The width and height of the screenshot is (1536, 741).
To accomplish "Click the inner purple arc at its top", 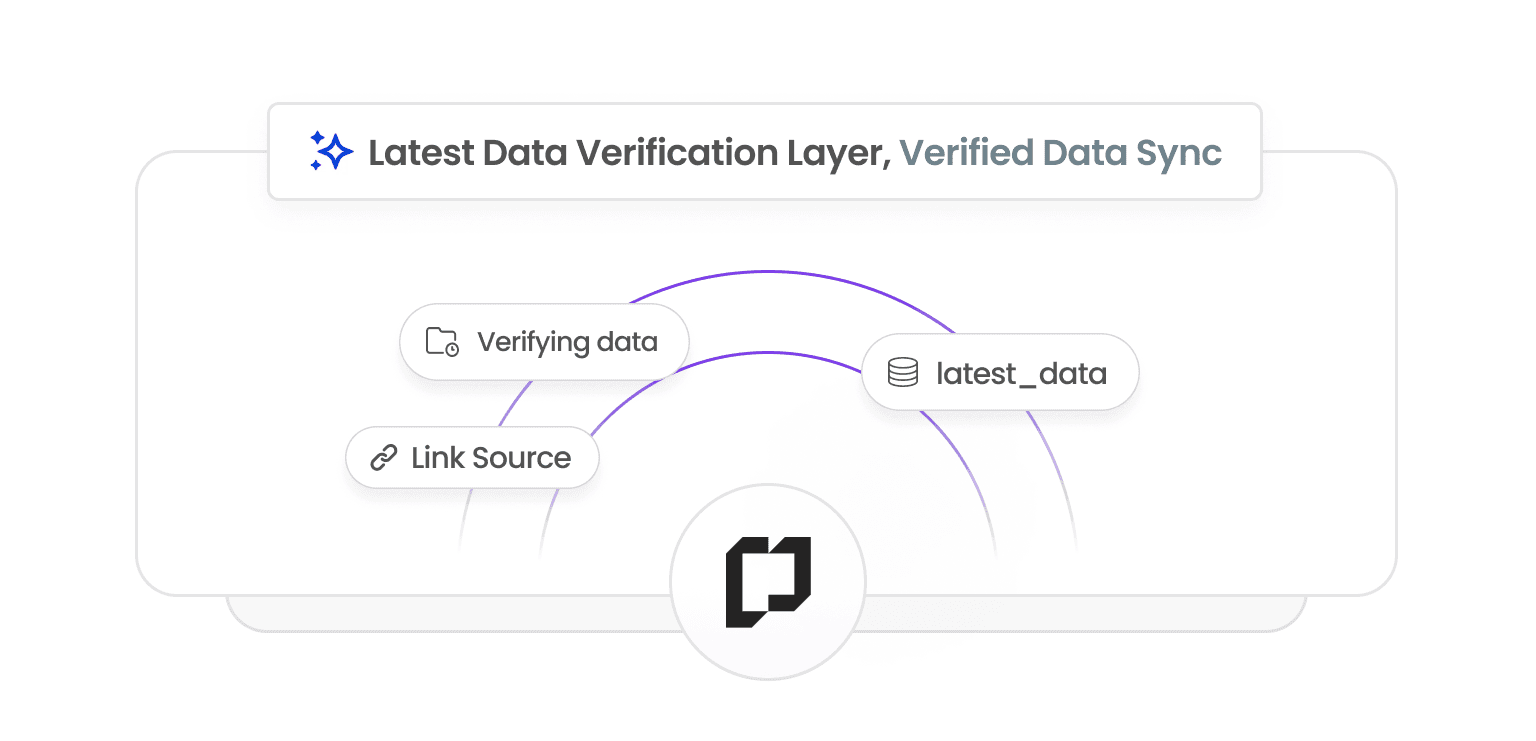I will click(x=767, y=352).
